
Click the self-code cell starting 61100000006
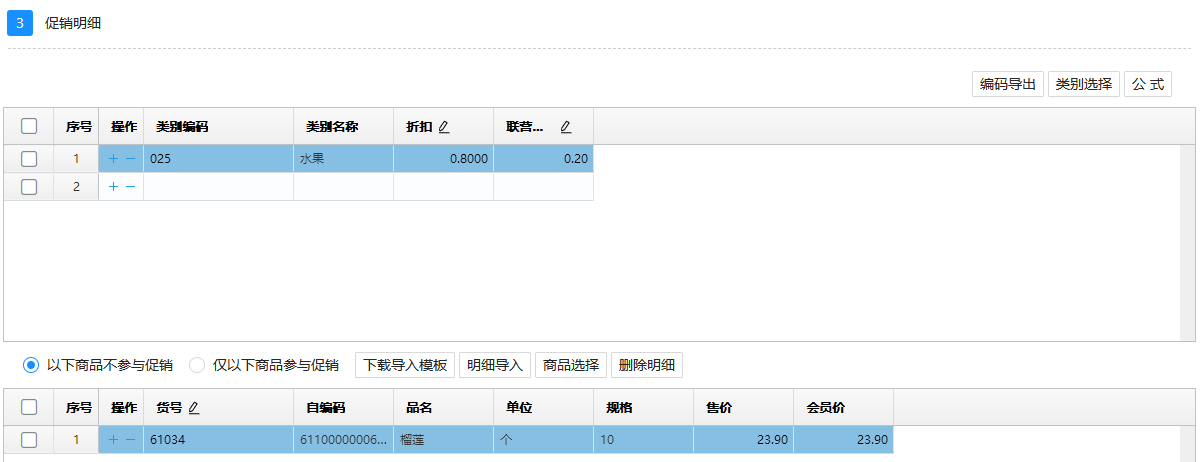344,439
